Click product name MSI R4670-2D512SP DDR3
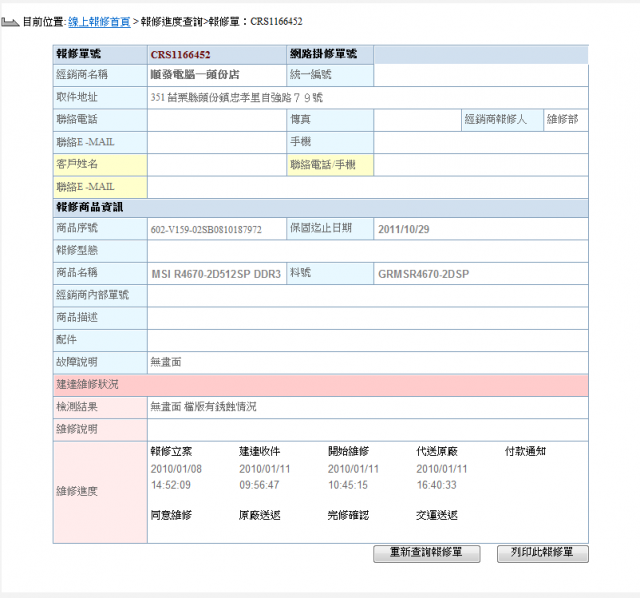The width and height of the screenshot is (640, 598). click(216, 274)
